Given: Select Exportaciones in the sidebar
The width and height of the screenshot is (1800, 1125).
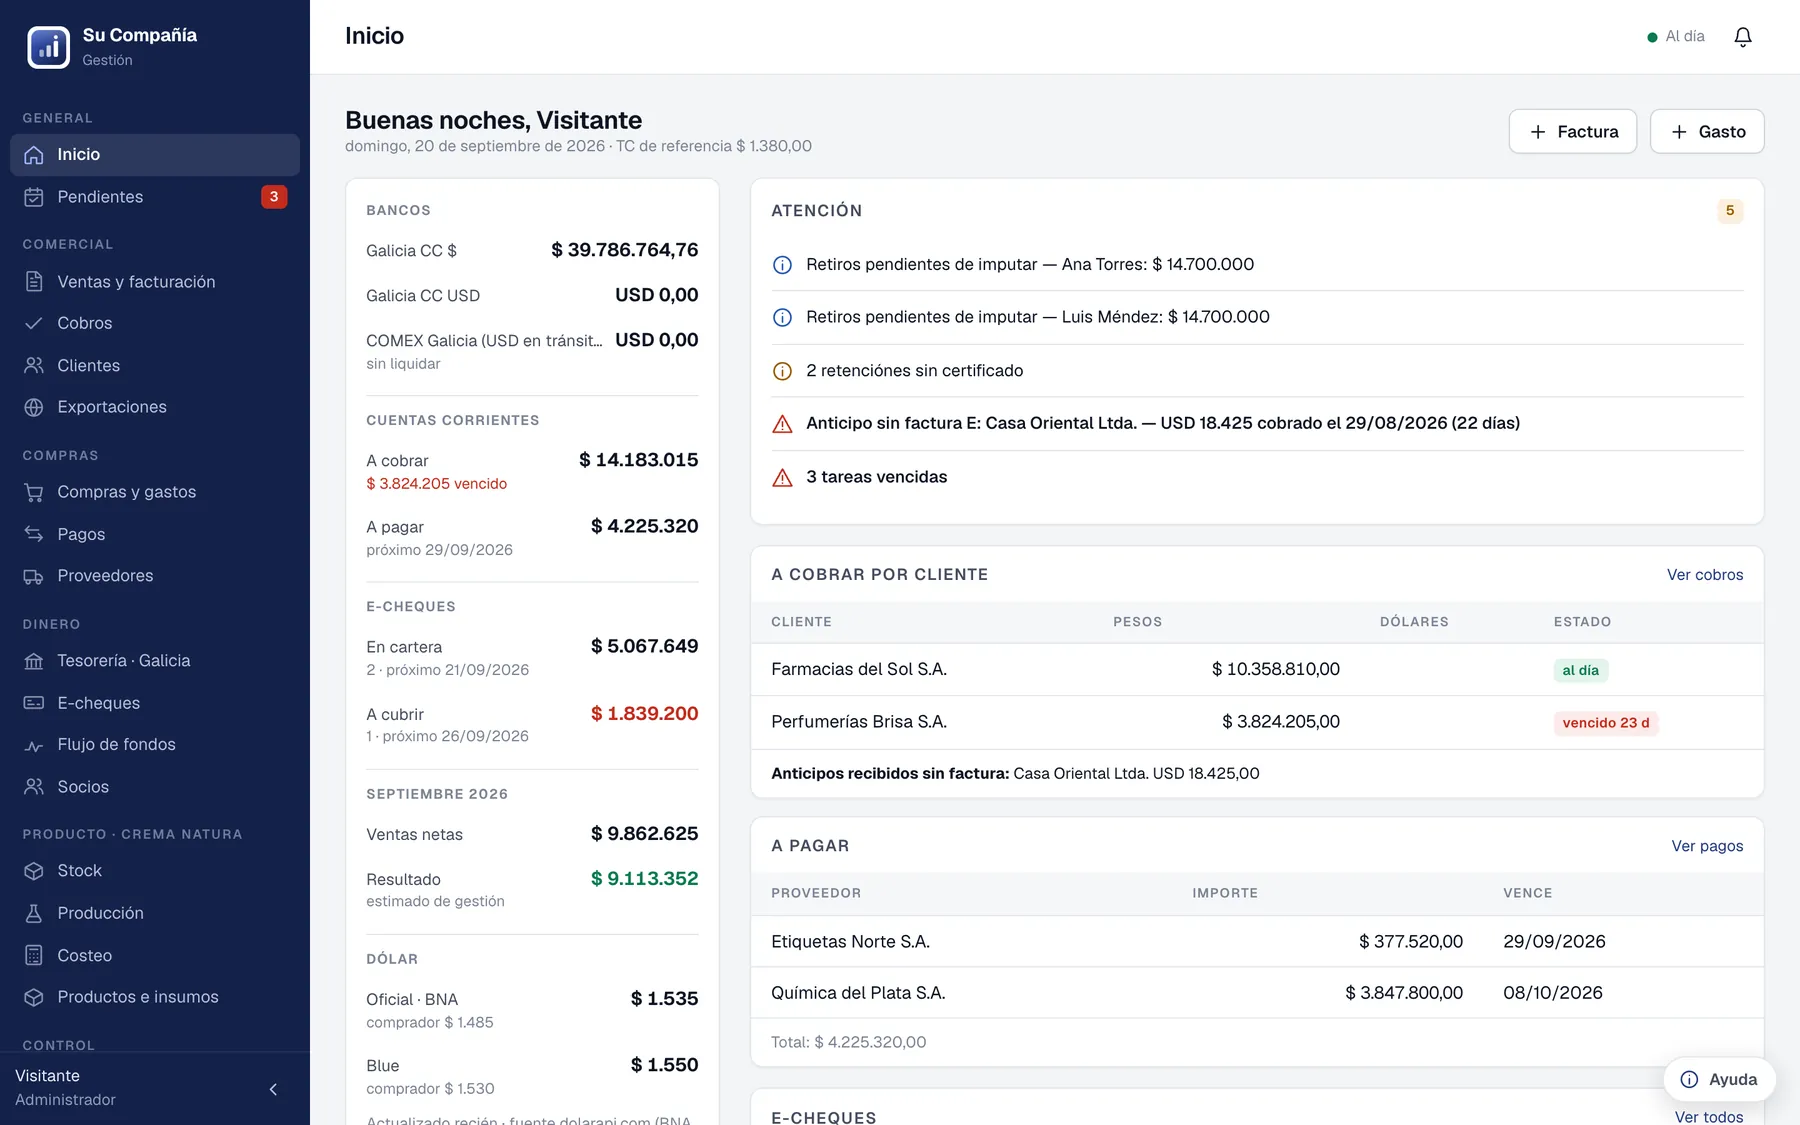Looking at the screenshot, I should (x=155, y=407).
